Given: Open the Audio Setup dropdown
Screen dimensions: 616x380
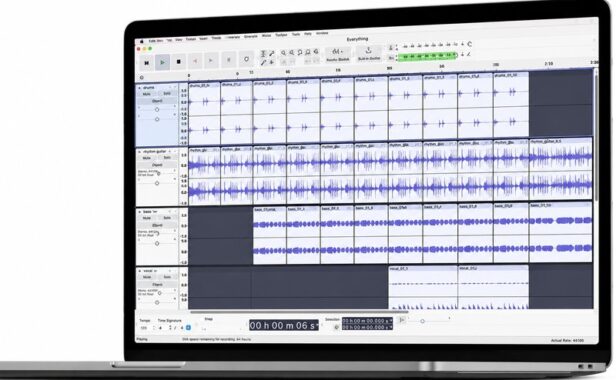Looking at the screenshot, I should click(337, 55).
